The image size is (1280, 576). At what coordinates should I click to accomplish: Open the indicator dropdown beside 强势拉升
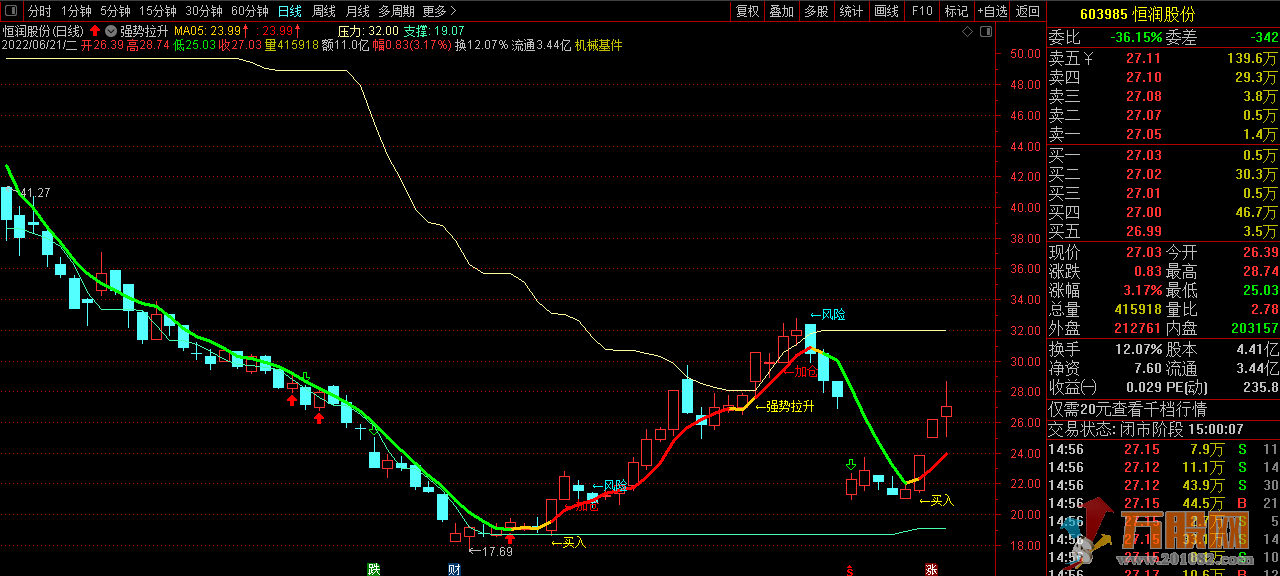tap(111, 31)
